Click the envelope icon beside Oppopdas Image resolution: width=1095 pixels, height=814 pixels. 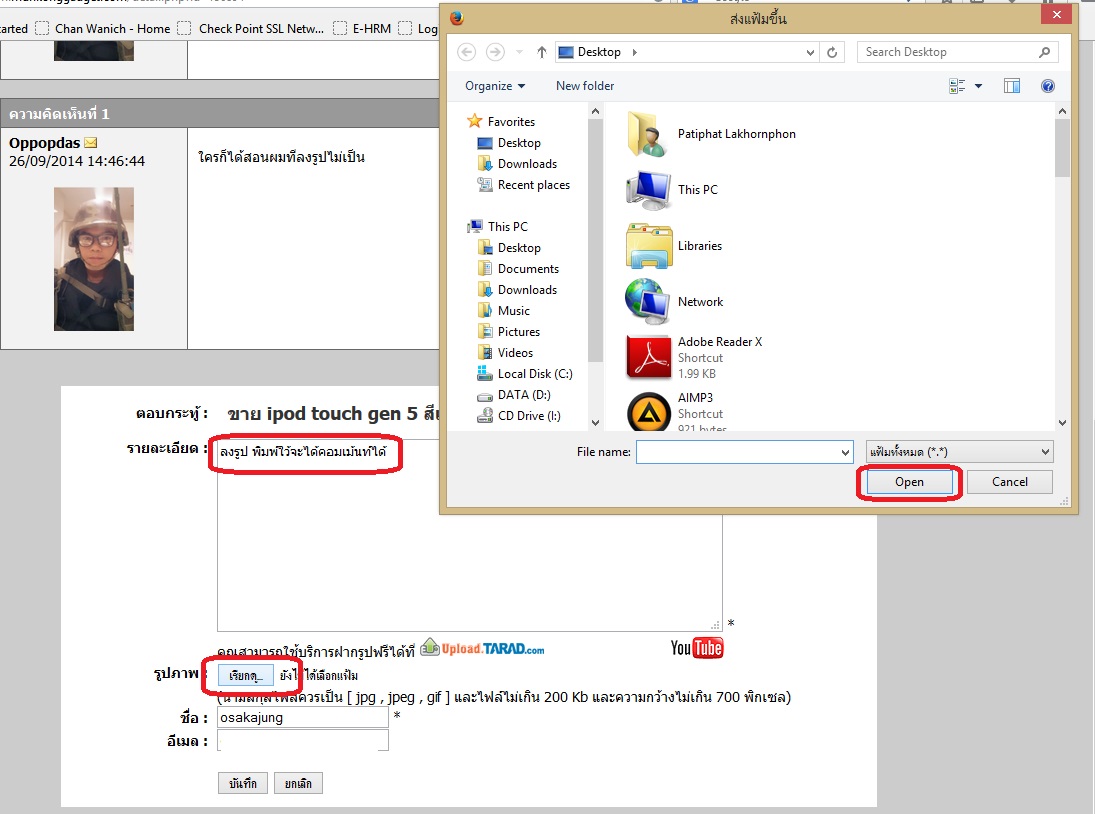click(91, 142)
